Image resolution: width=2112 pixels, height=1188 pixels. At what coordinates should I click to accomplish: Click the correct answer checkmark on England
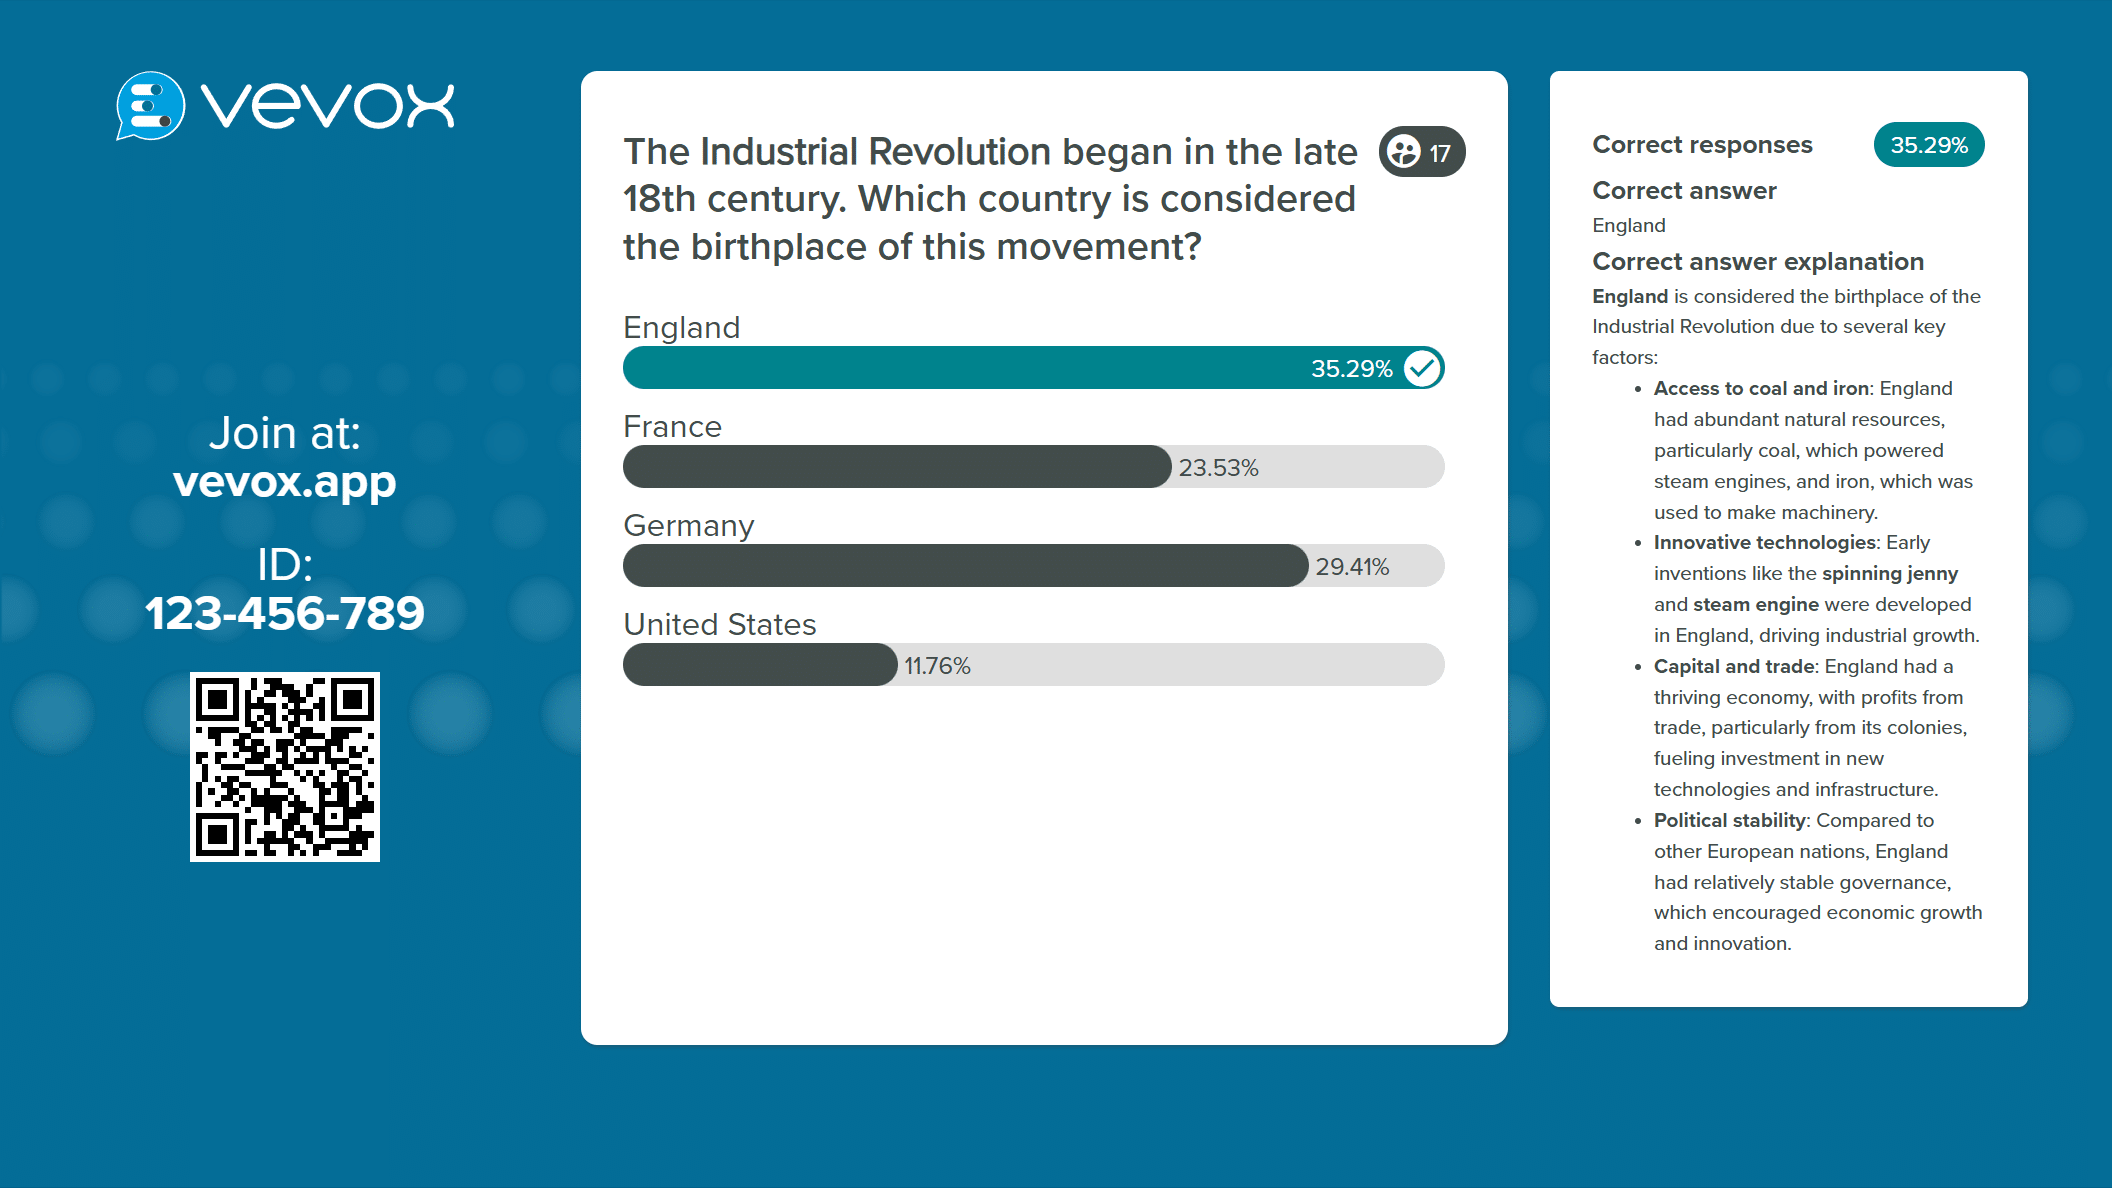click(1422, 368)
